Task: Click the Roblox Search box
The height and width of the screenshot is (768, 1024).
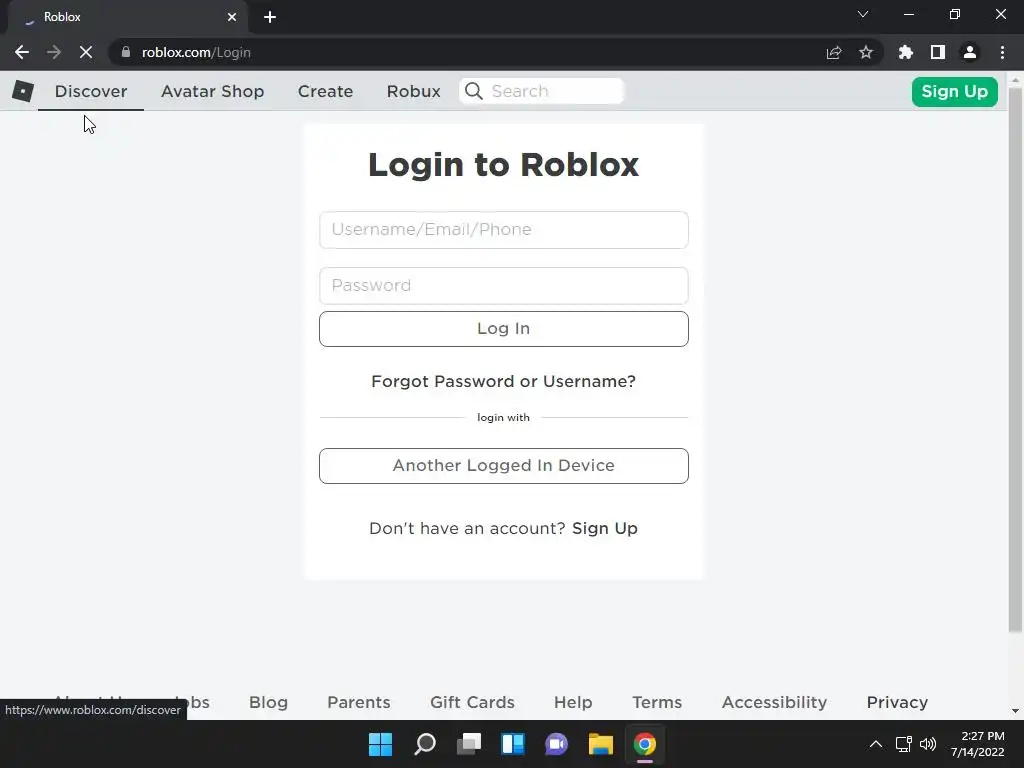Action: pyautogui.click(x=542, y=91)
